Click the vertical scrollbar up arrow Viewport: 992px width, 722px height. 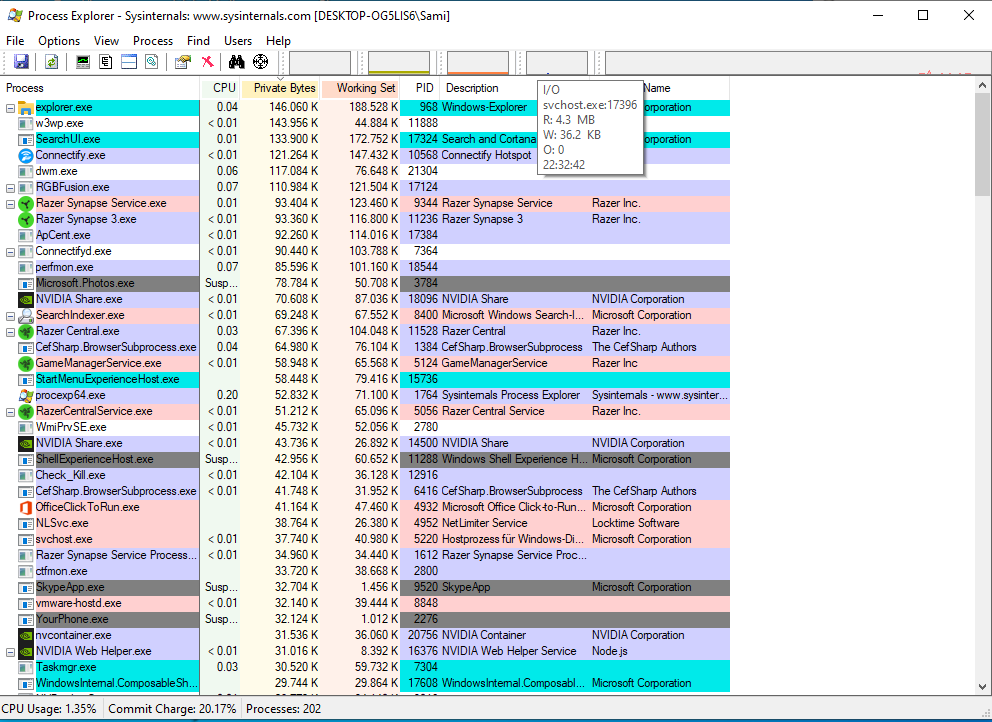(982, 85)
